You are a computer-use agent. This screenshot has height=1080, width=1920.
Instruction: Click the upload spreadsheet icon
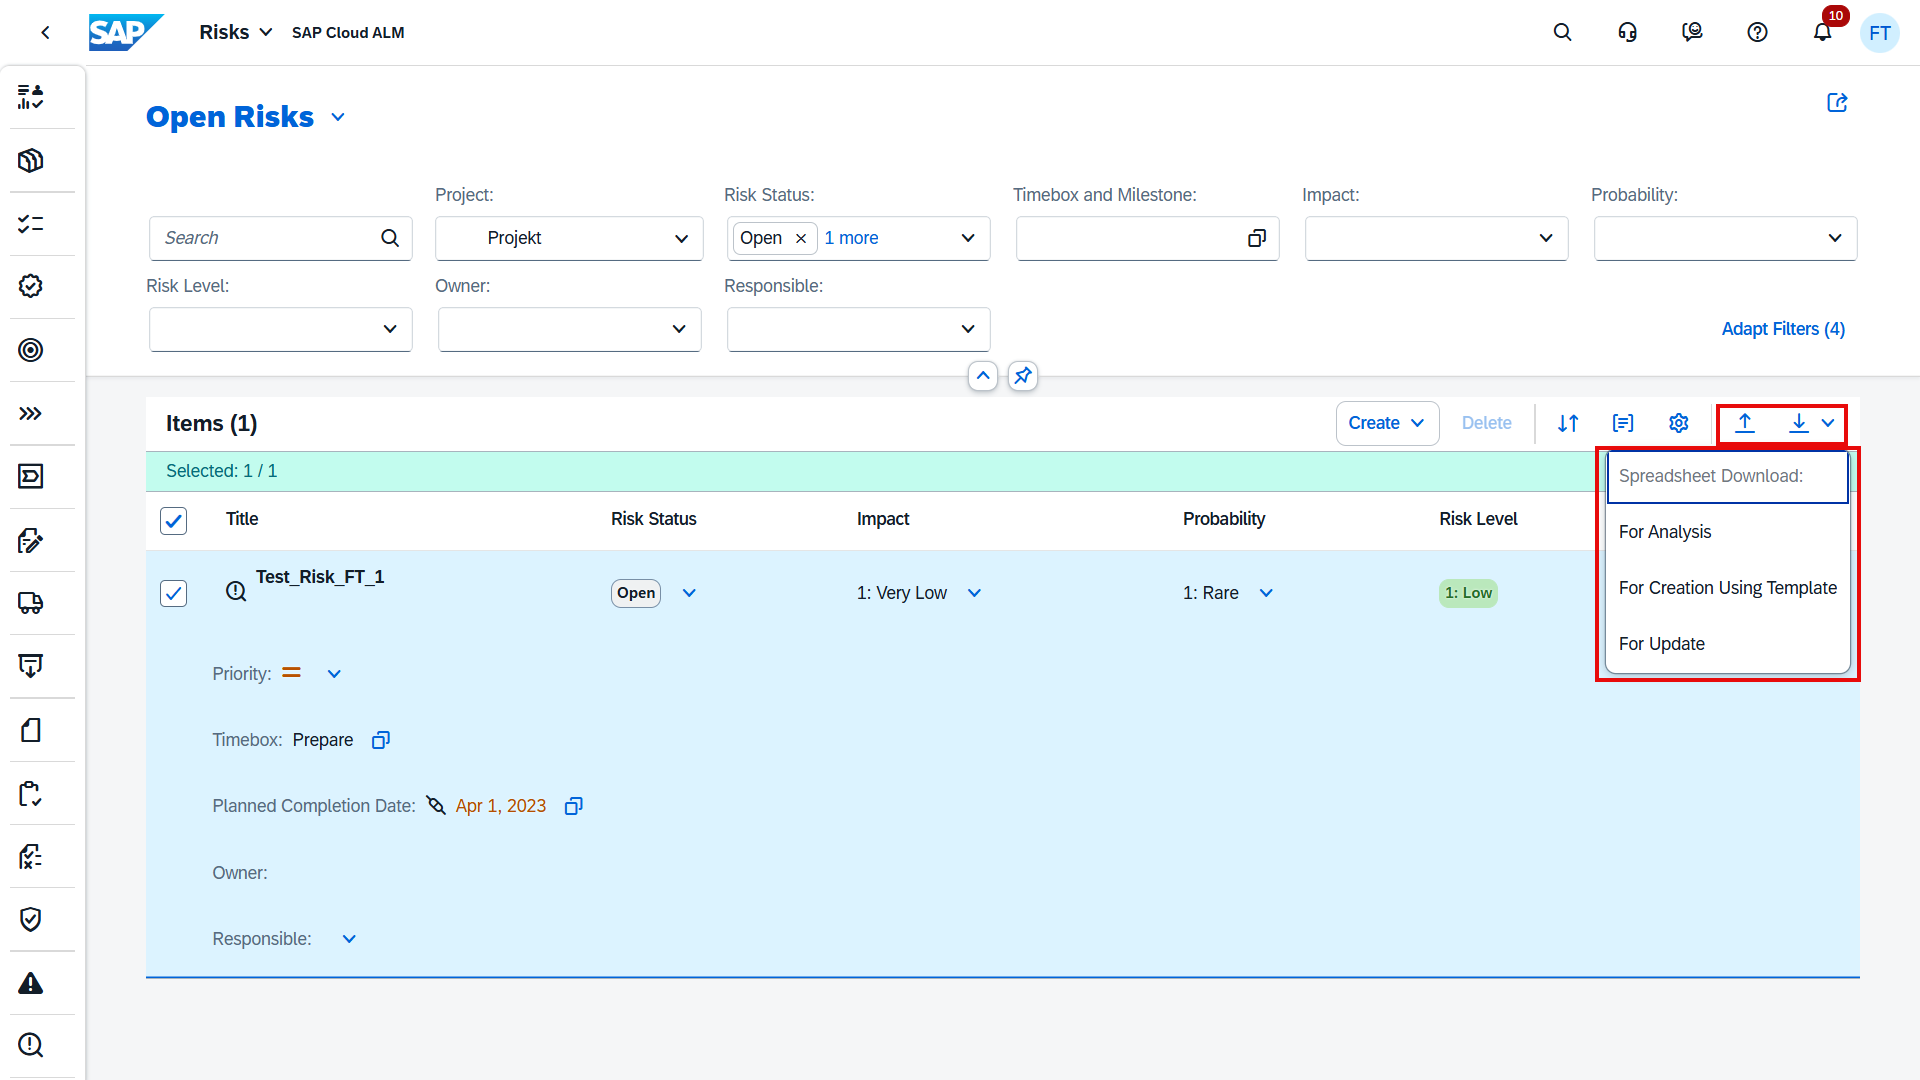[x=1745, y=423]
